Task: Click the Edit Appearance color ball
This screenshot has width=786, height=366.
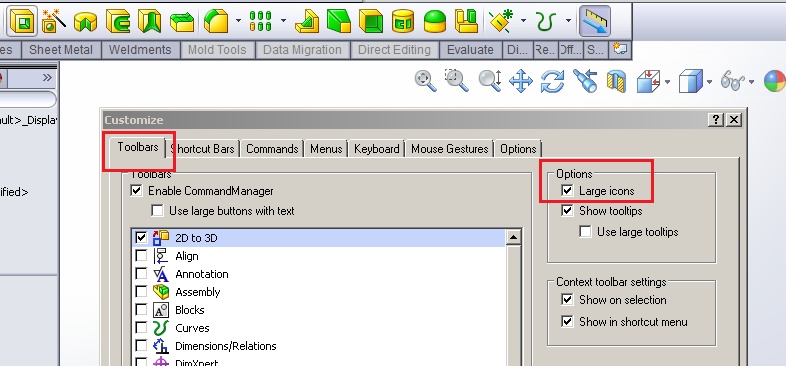Action: pyautogui.click(x=775, y=81)
